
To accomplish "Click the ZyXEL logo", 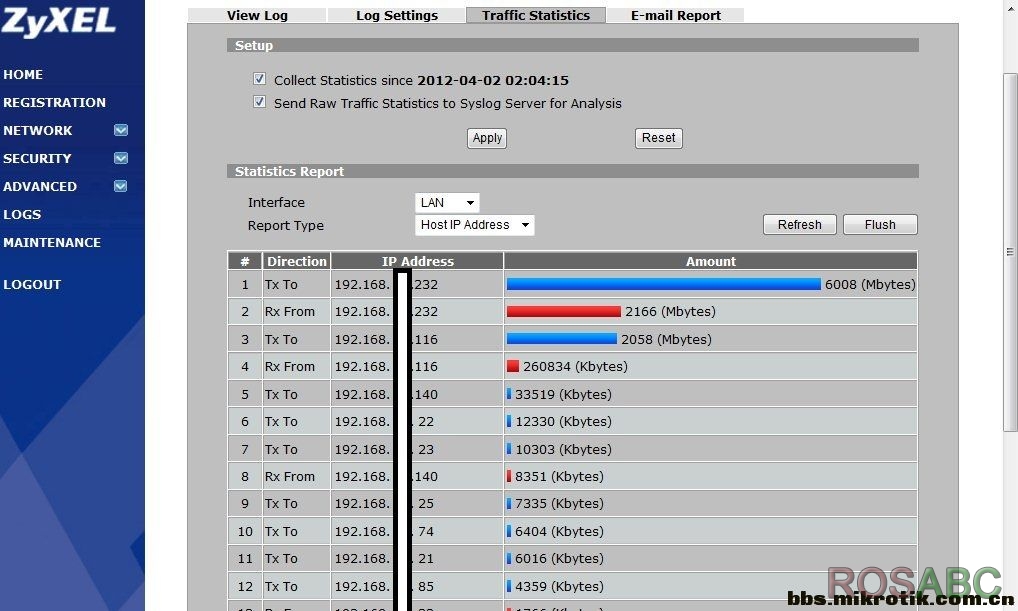I will coord(58,21).
